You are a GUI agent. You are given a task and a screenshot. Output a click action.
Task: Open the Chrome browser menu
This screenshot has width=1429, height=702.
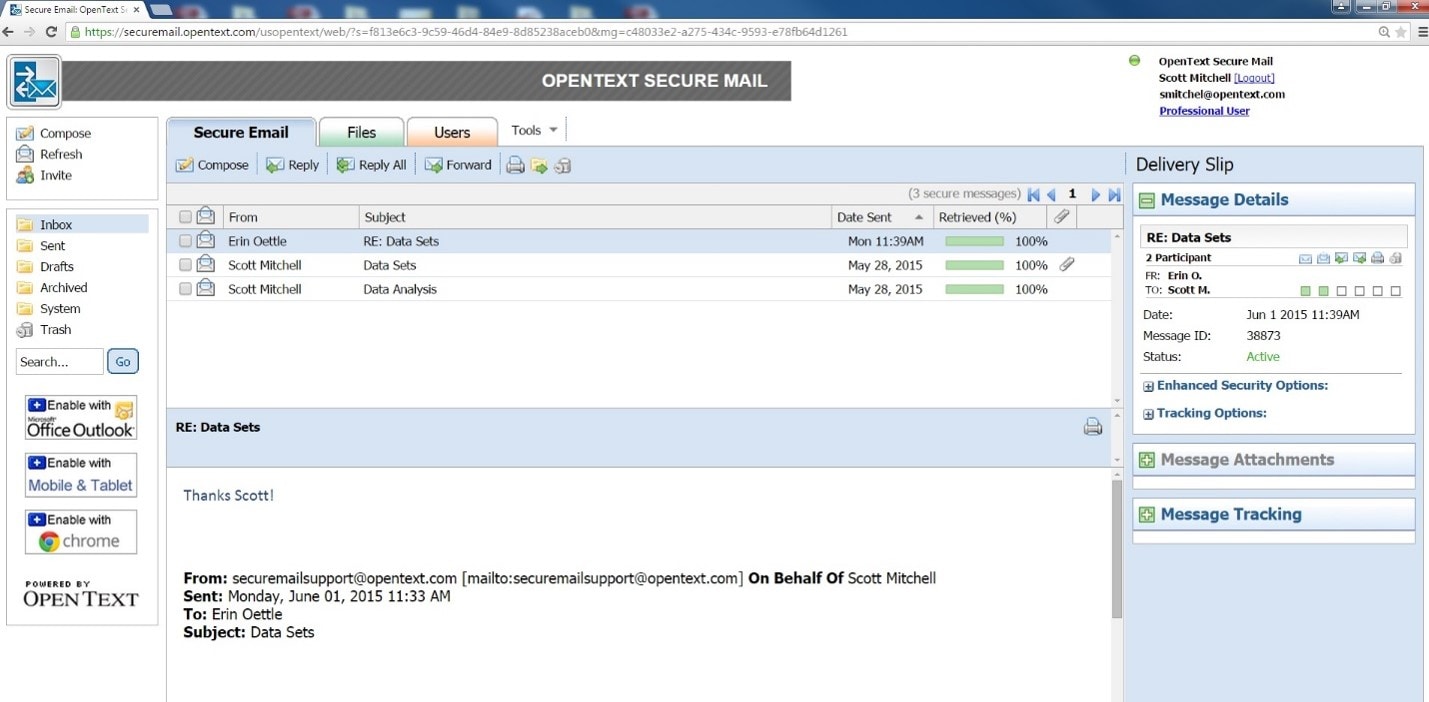click(1420, 32)
